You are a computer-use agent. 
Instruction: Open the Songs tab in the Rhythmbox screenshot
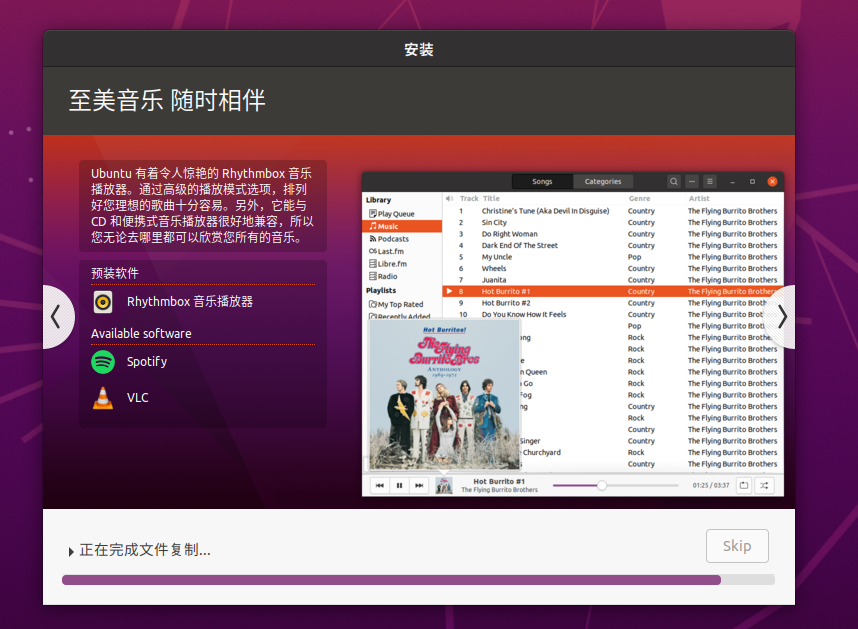[x=542, y=182]
